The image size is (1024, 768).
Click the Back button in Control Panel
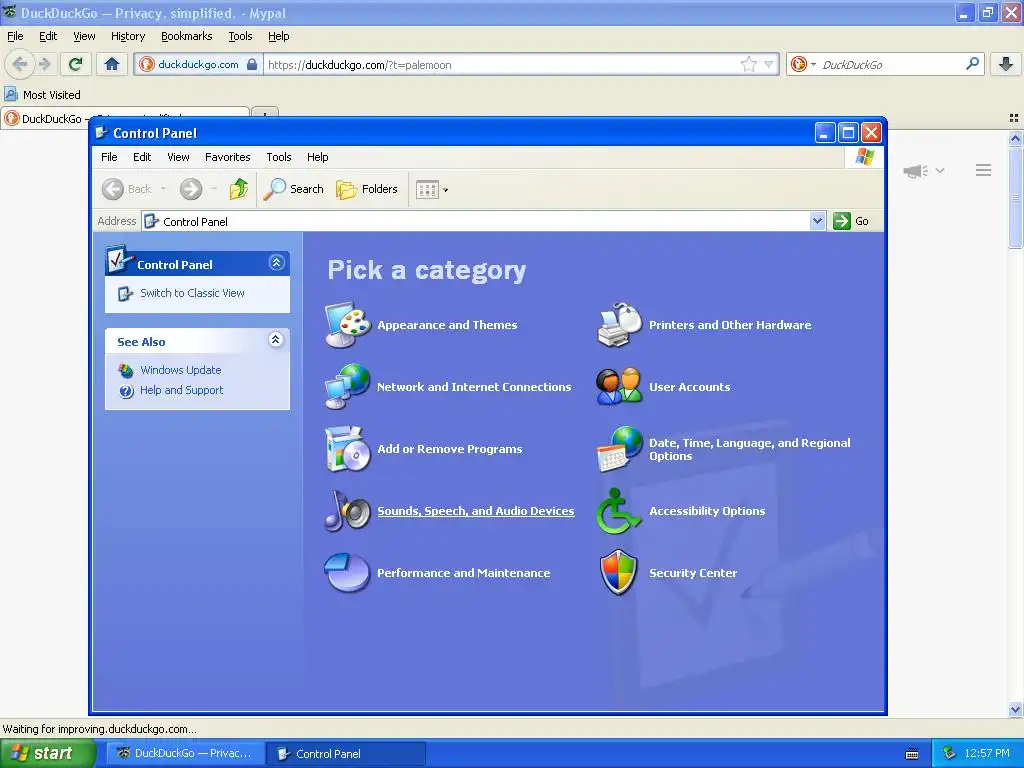click(127, 189)
